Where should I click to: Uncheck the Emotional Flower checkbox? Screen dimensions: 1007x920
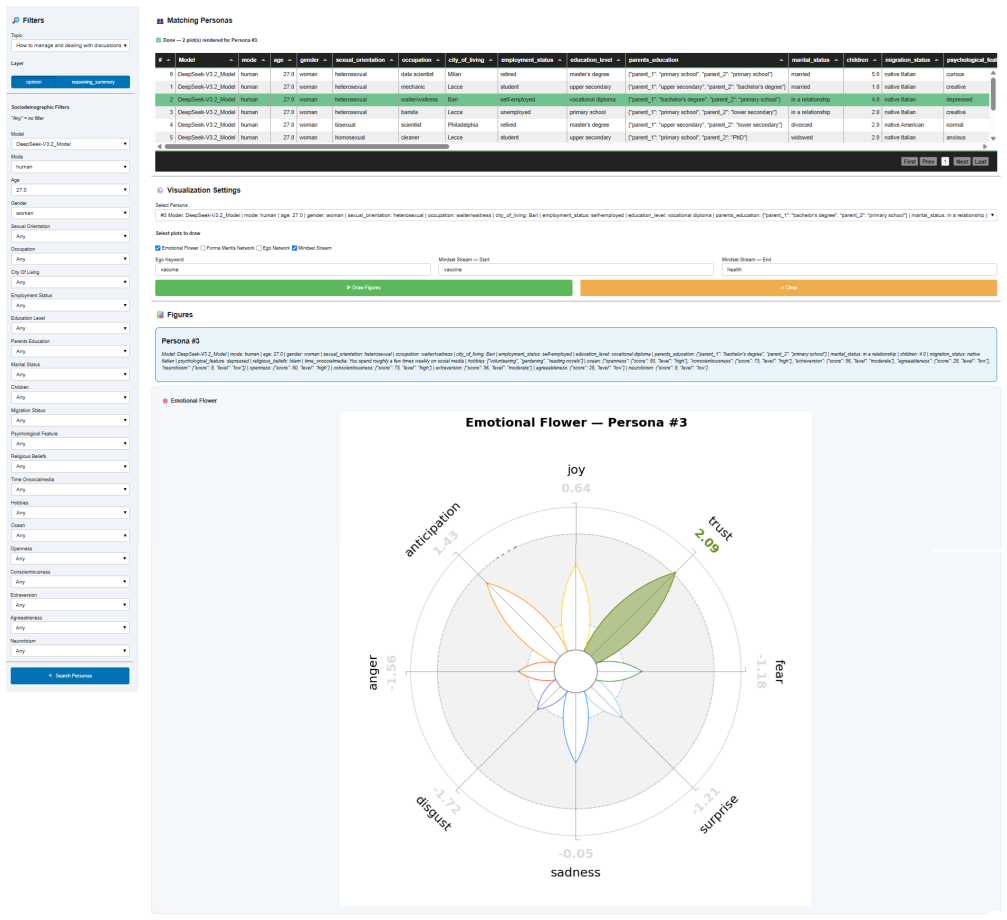tap(158, 248)
